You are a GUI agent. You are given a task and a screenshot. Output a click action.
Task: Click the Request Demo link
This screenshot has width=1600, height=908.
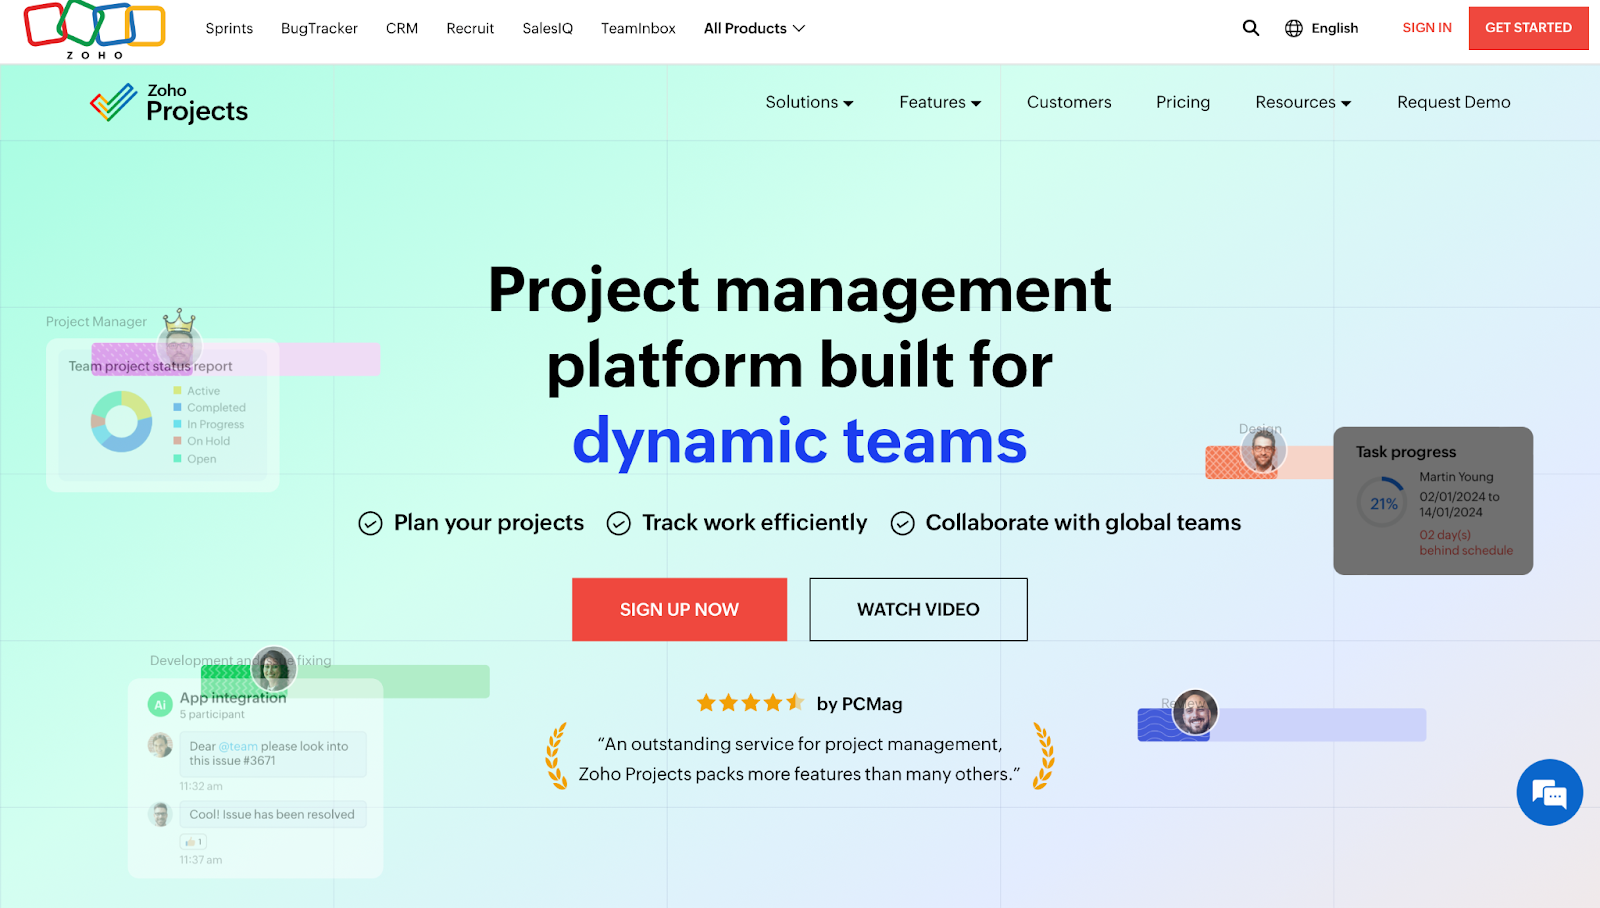(1453, 101)
